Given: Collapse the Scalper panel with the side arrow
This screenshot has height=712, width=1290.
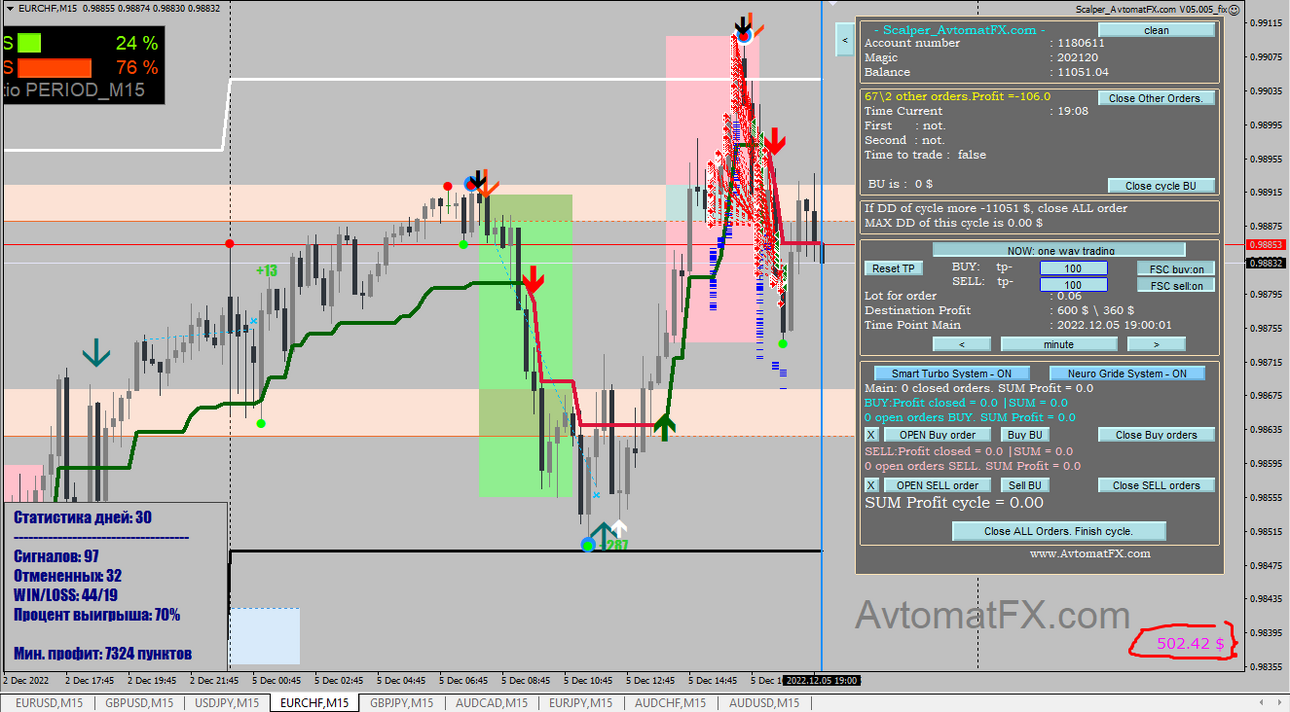Looking at the screenshot, I should 845,40.
